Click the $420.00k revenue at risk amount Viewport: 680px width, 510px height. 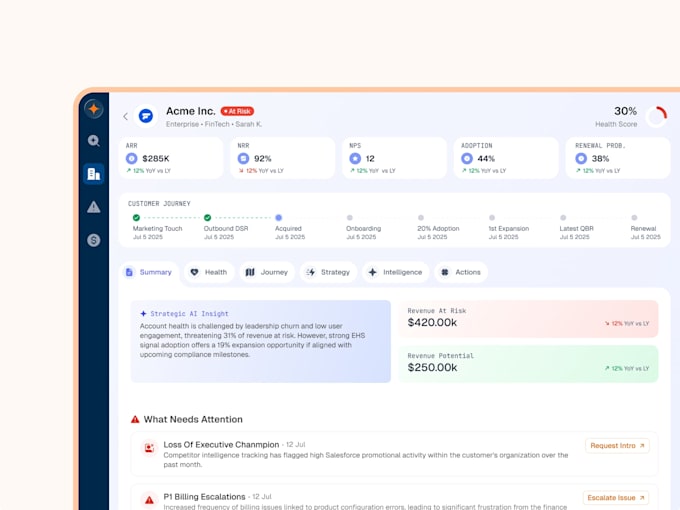click(432, 323)
